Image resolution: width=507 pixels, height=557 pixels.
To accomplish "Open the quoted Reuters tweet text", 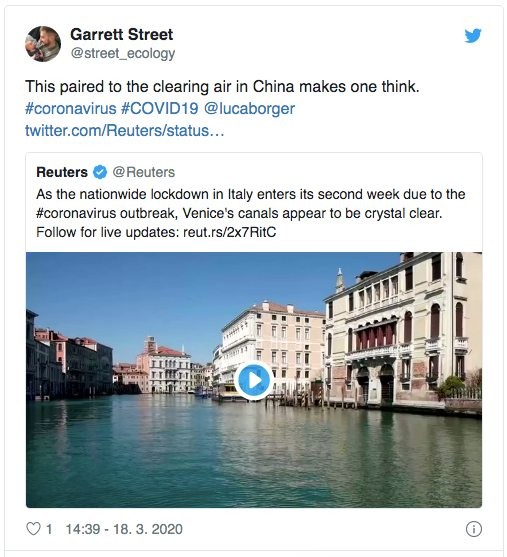I will pos(250,213).
